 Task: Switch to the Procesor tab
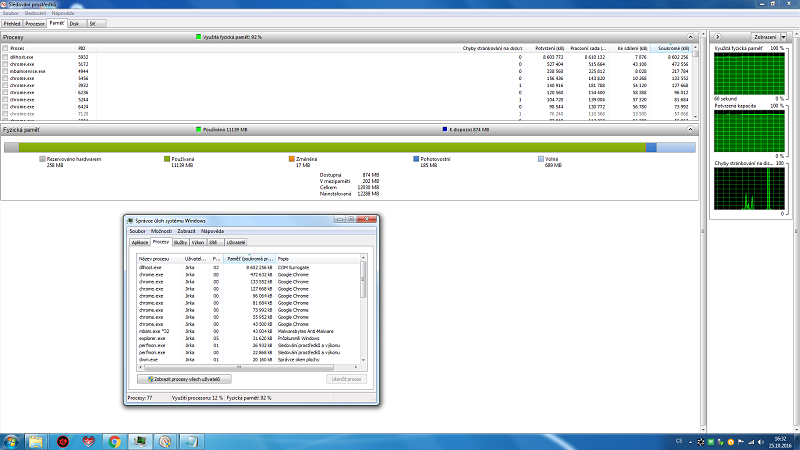[35, 23]
